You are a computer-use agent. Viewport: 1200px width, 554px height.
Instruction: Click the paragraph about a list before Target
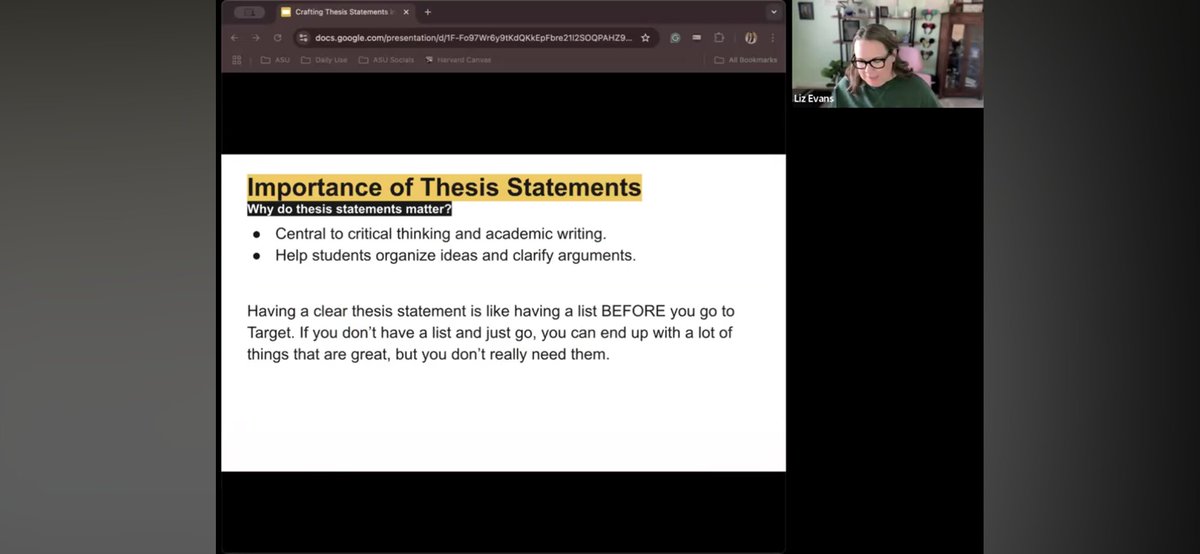(490, 333)
